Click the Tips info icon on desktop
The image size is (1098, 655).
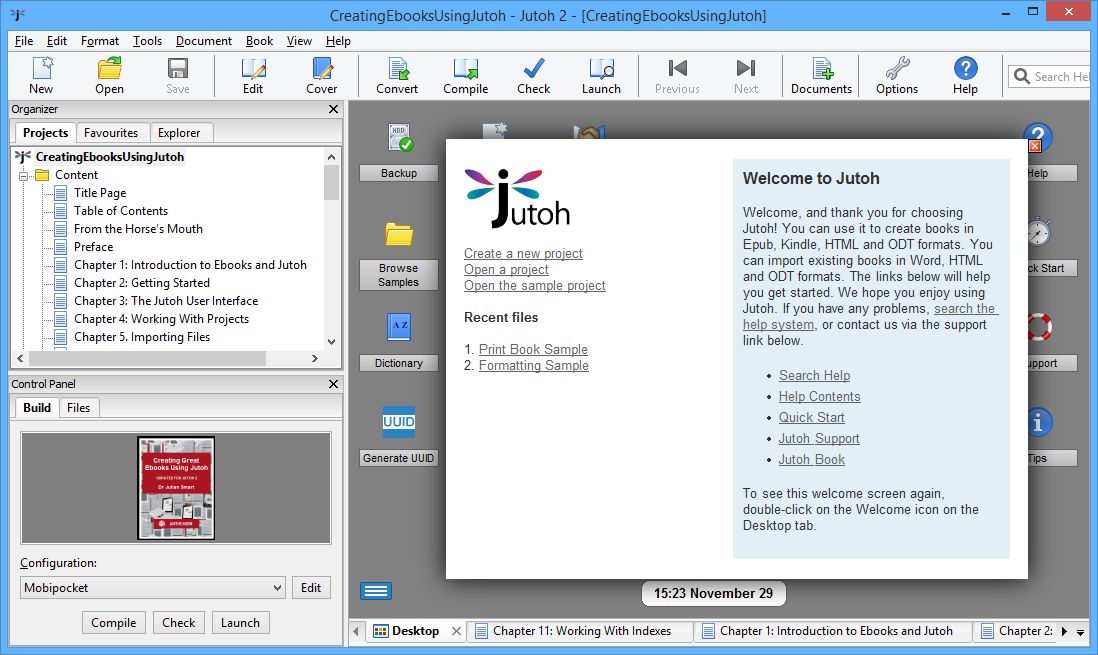point(1038,422)
